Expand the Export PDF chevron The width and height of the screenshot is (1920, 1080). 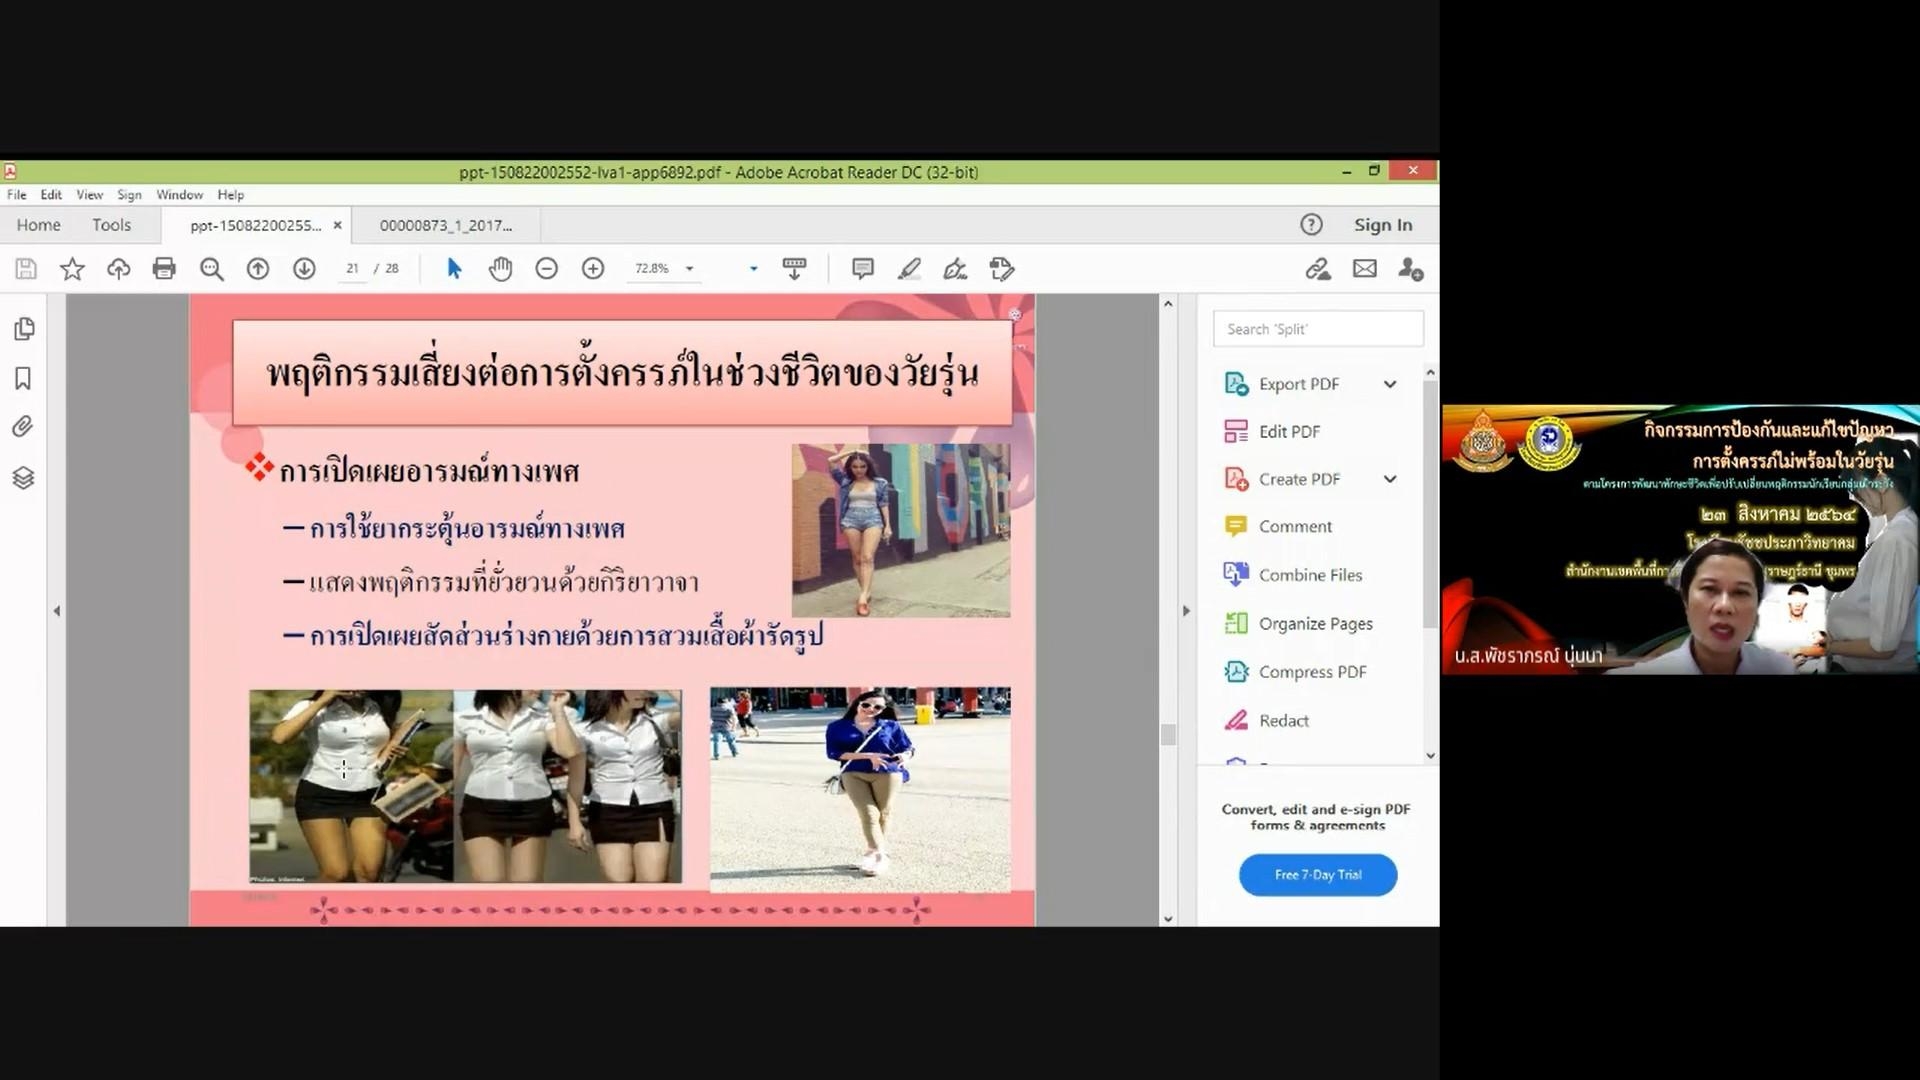pos(1390,384)
